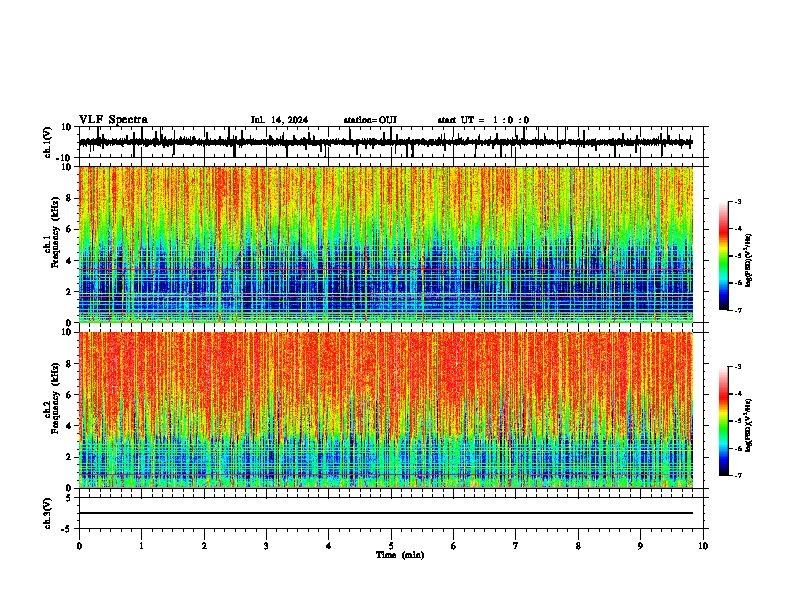Click the "start UT = 1:0:0" text
This screenshot has width=792, height=612.
tap(483, 120)
